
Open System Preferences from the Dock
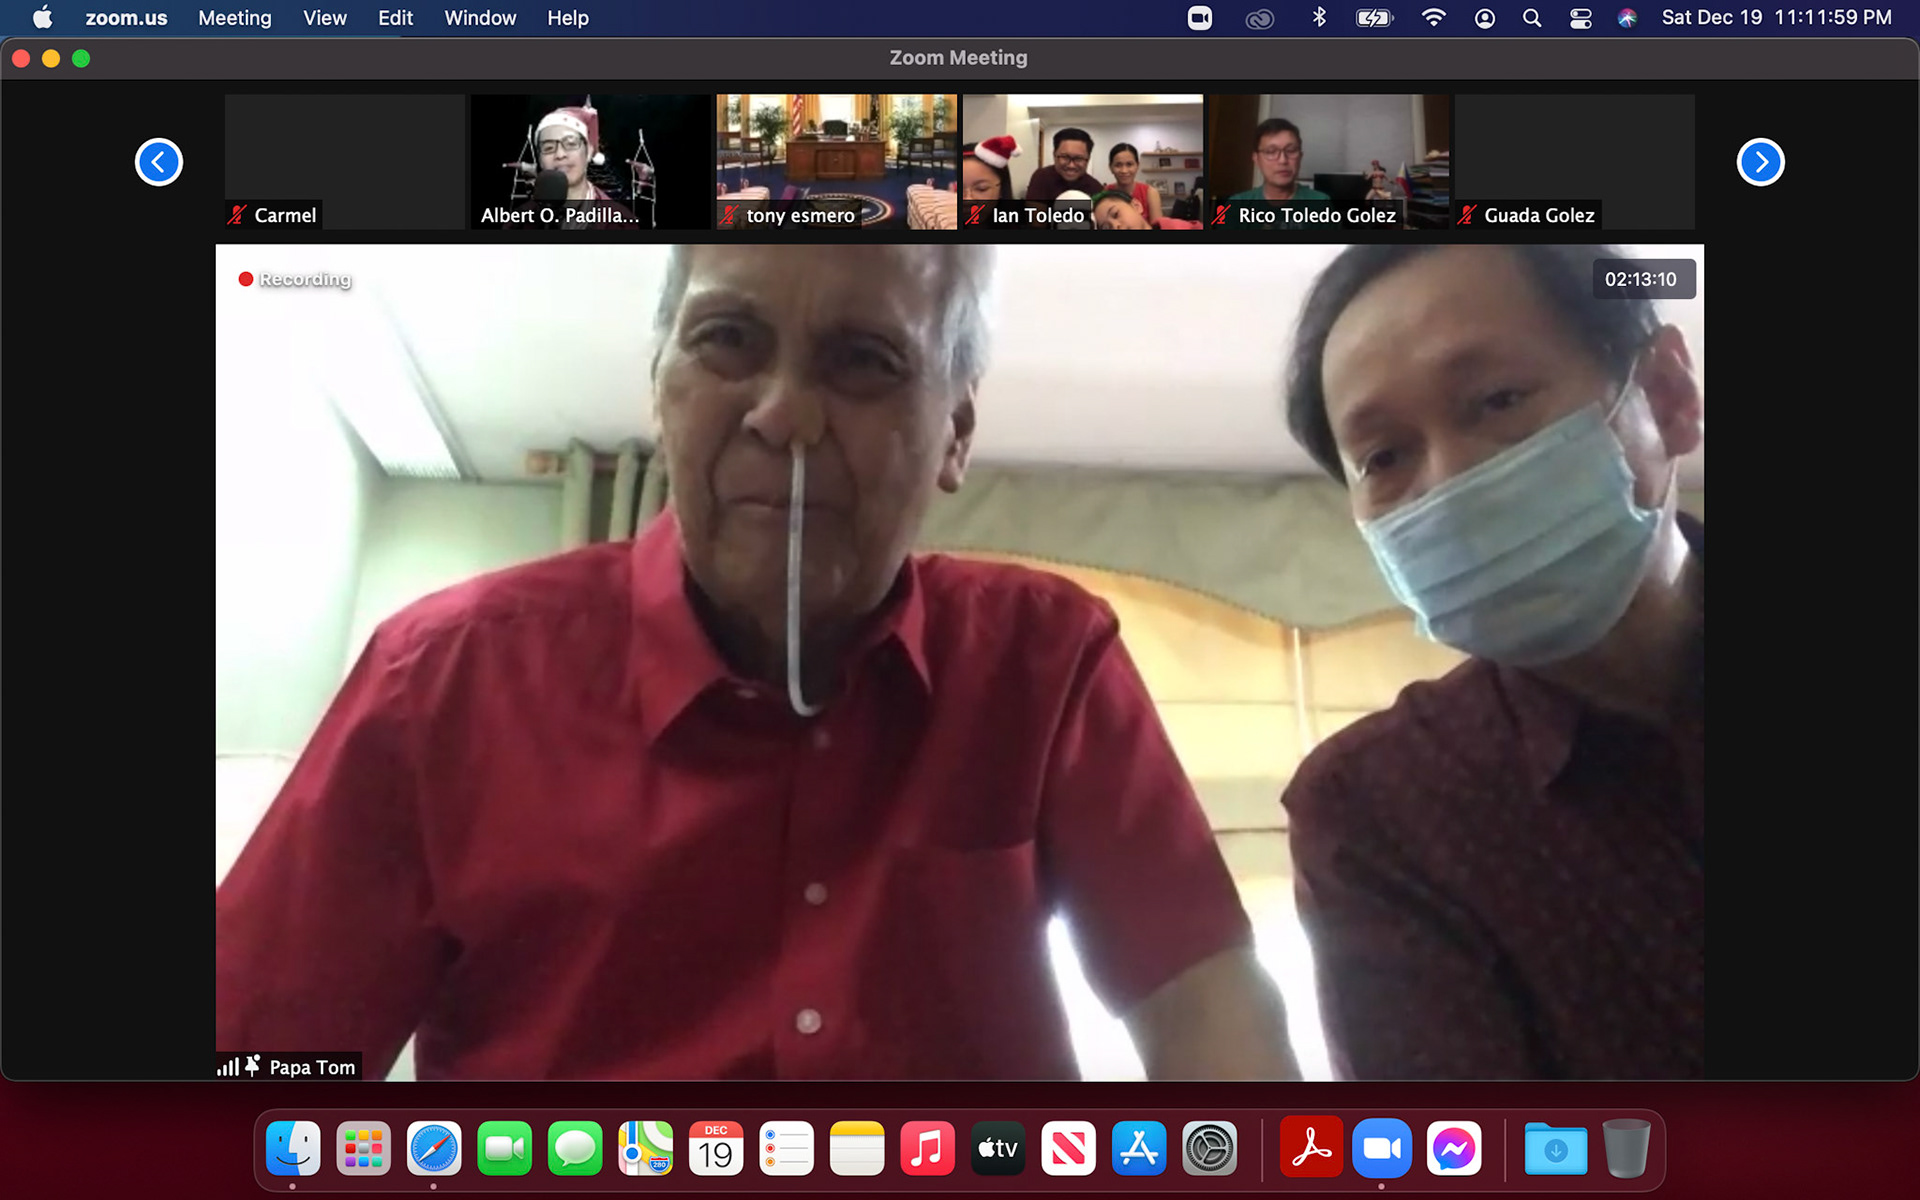coord(1209,1149)
